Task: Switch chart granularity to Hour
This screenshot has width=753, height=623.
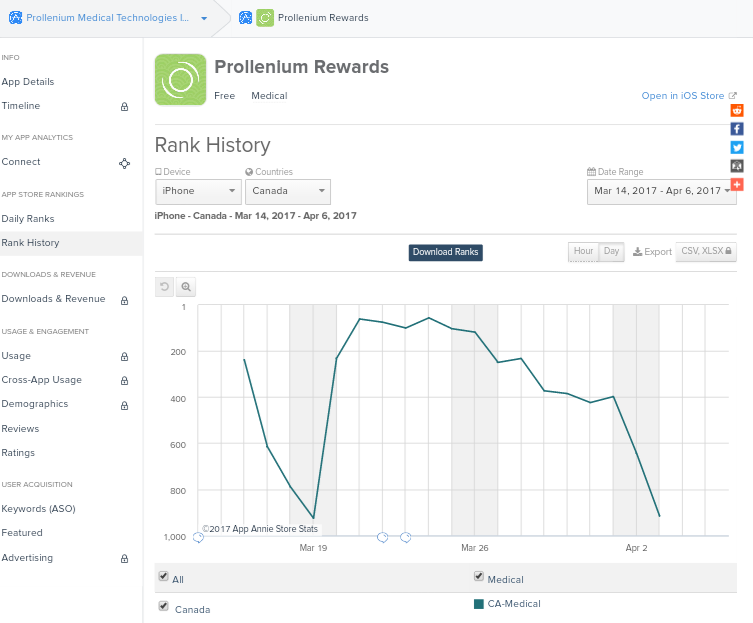Action: (583, 252)
